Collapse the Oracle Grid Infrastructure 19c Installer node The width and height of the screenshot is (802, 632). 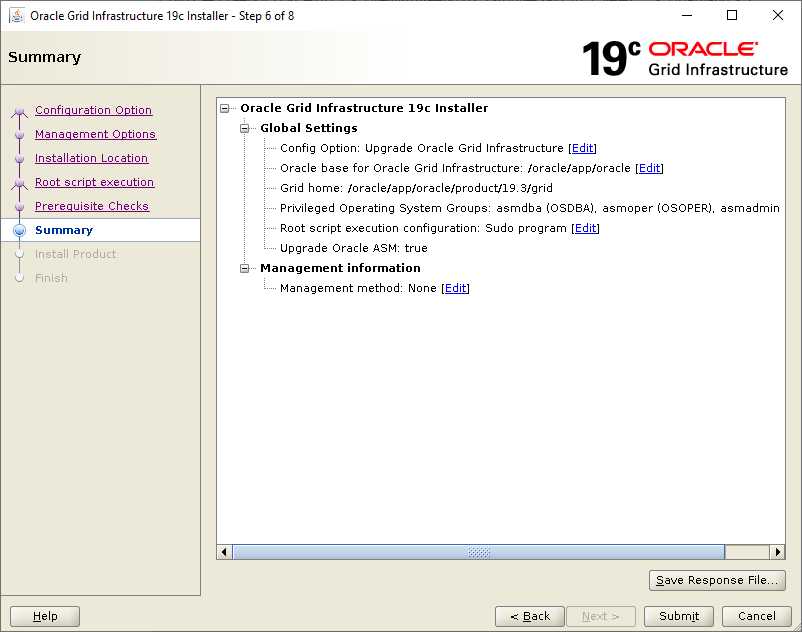point(225,108)
